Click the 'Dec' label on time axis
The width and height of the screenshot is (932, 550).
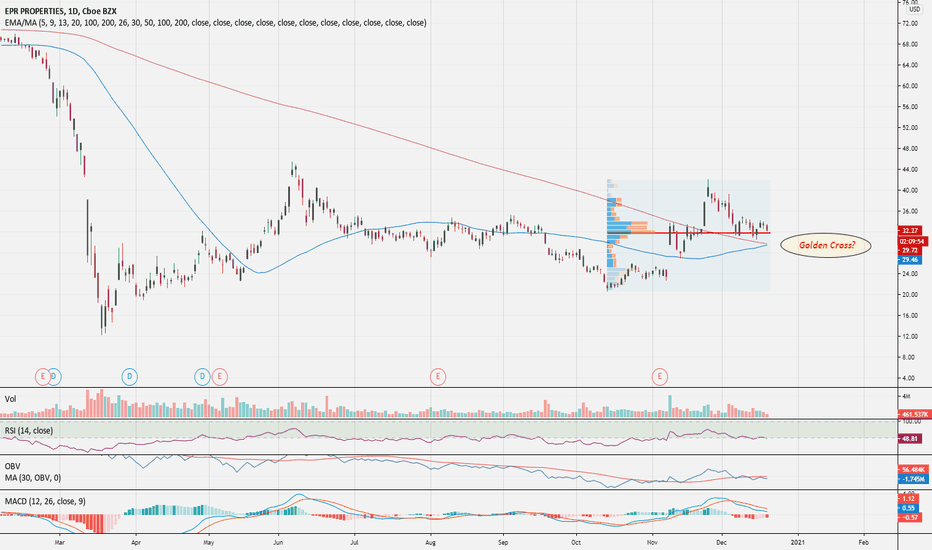pos(722,542)
